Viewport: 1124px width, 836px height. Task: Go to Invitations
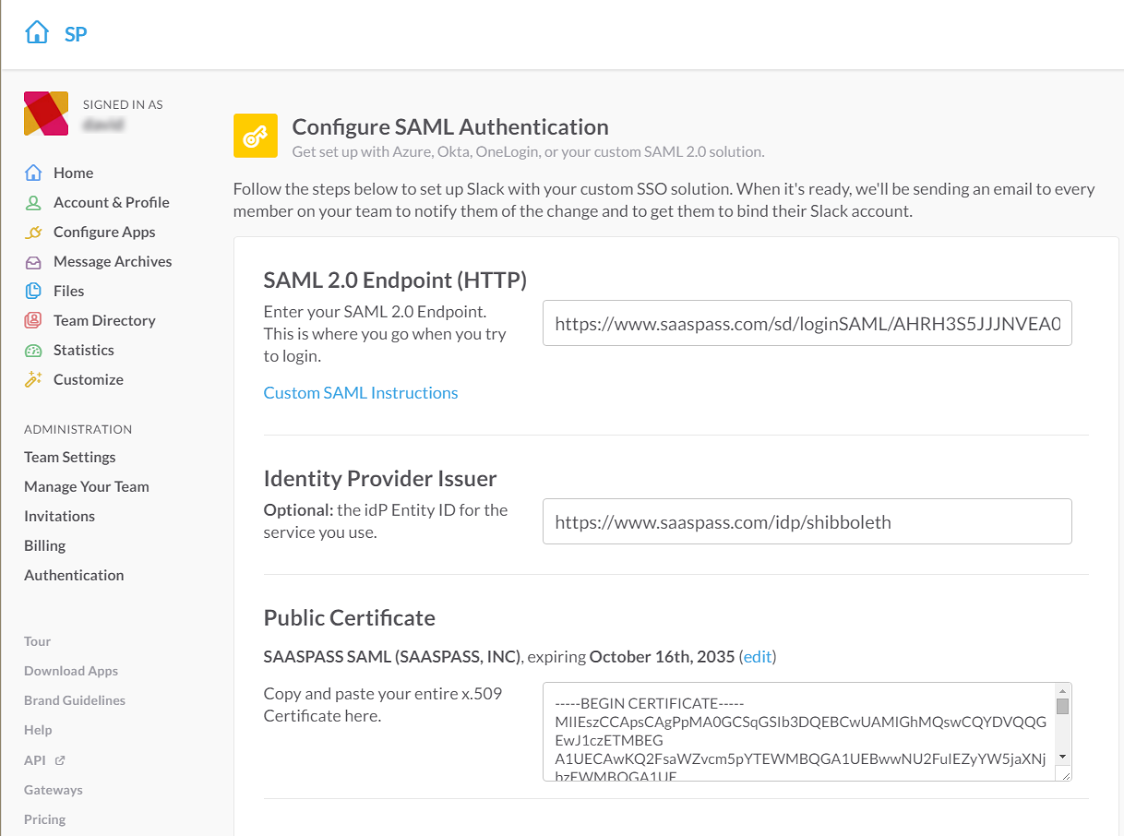(x=59, y=516)
